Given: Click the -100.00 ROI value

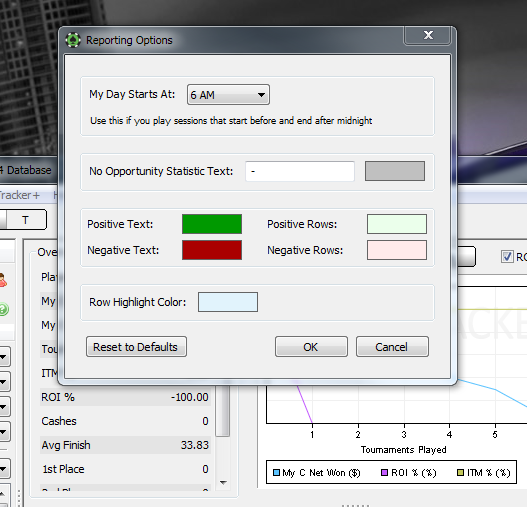Looking at the screenshot, I should [x=190, y=397].
